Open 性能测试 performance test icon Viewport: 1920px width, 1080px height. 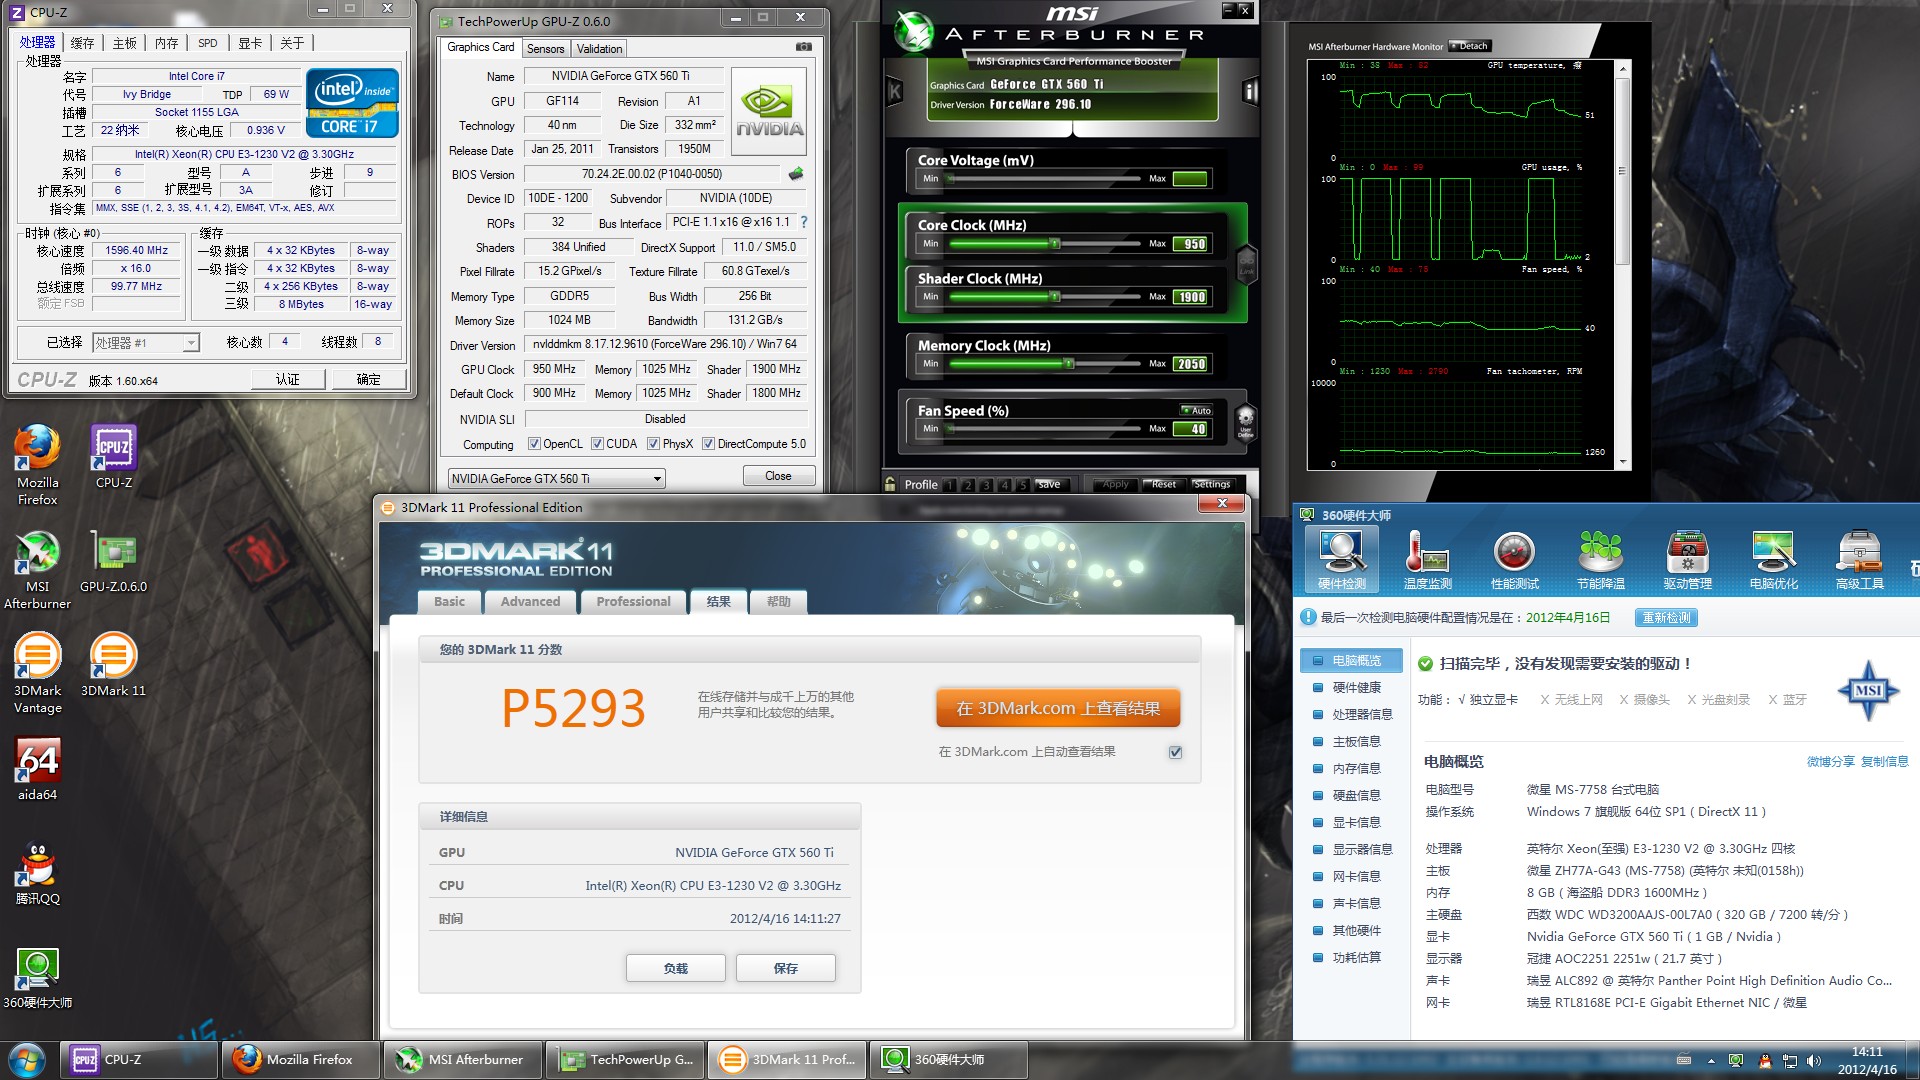tap(1514, 559)
